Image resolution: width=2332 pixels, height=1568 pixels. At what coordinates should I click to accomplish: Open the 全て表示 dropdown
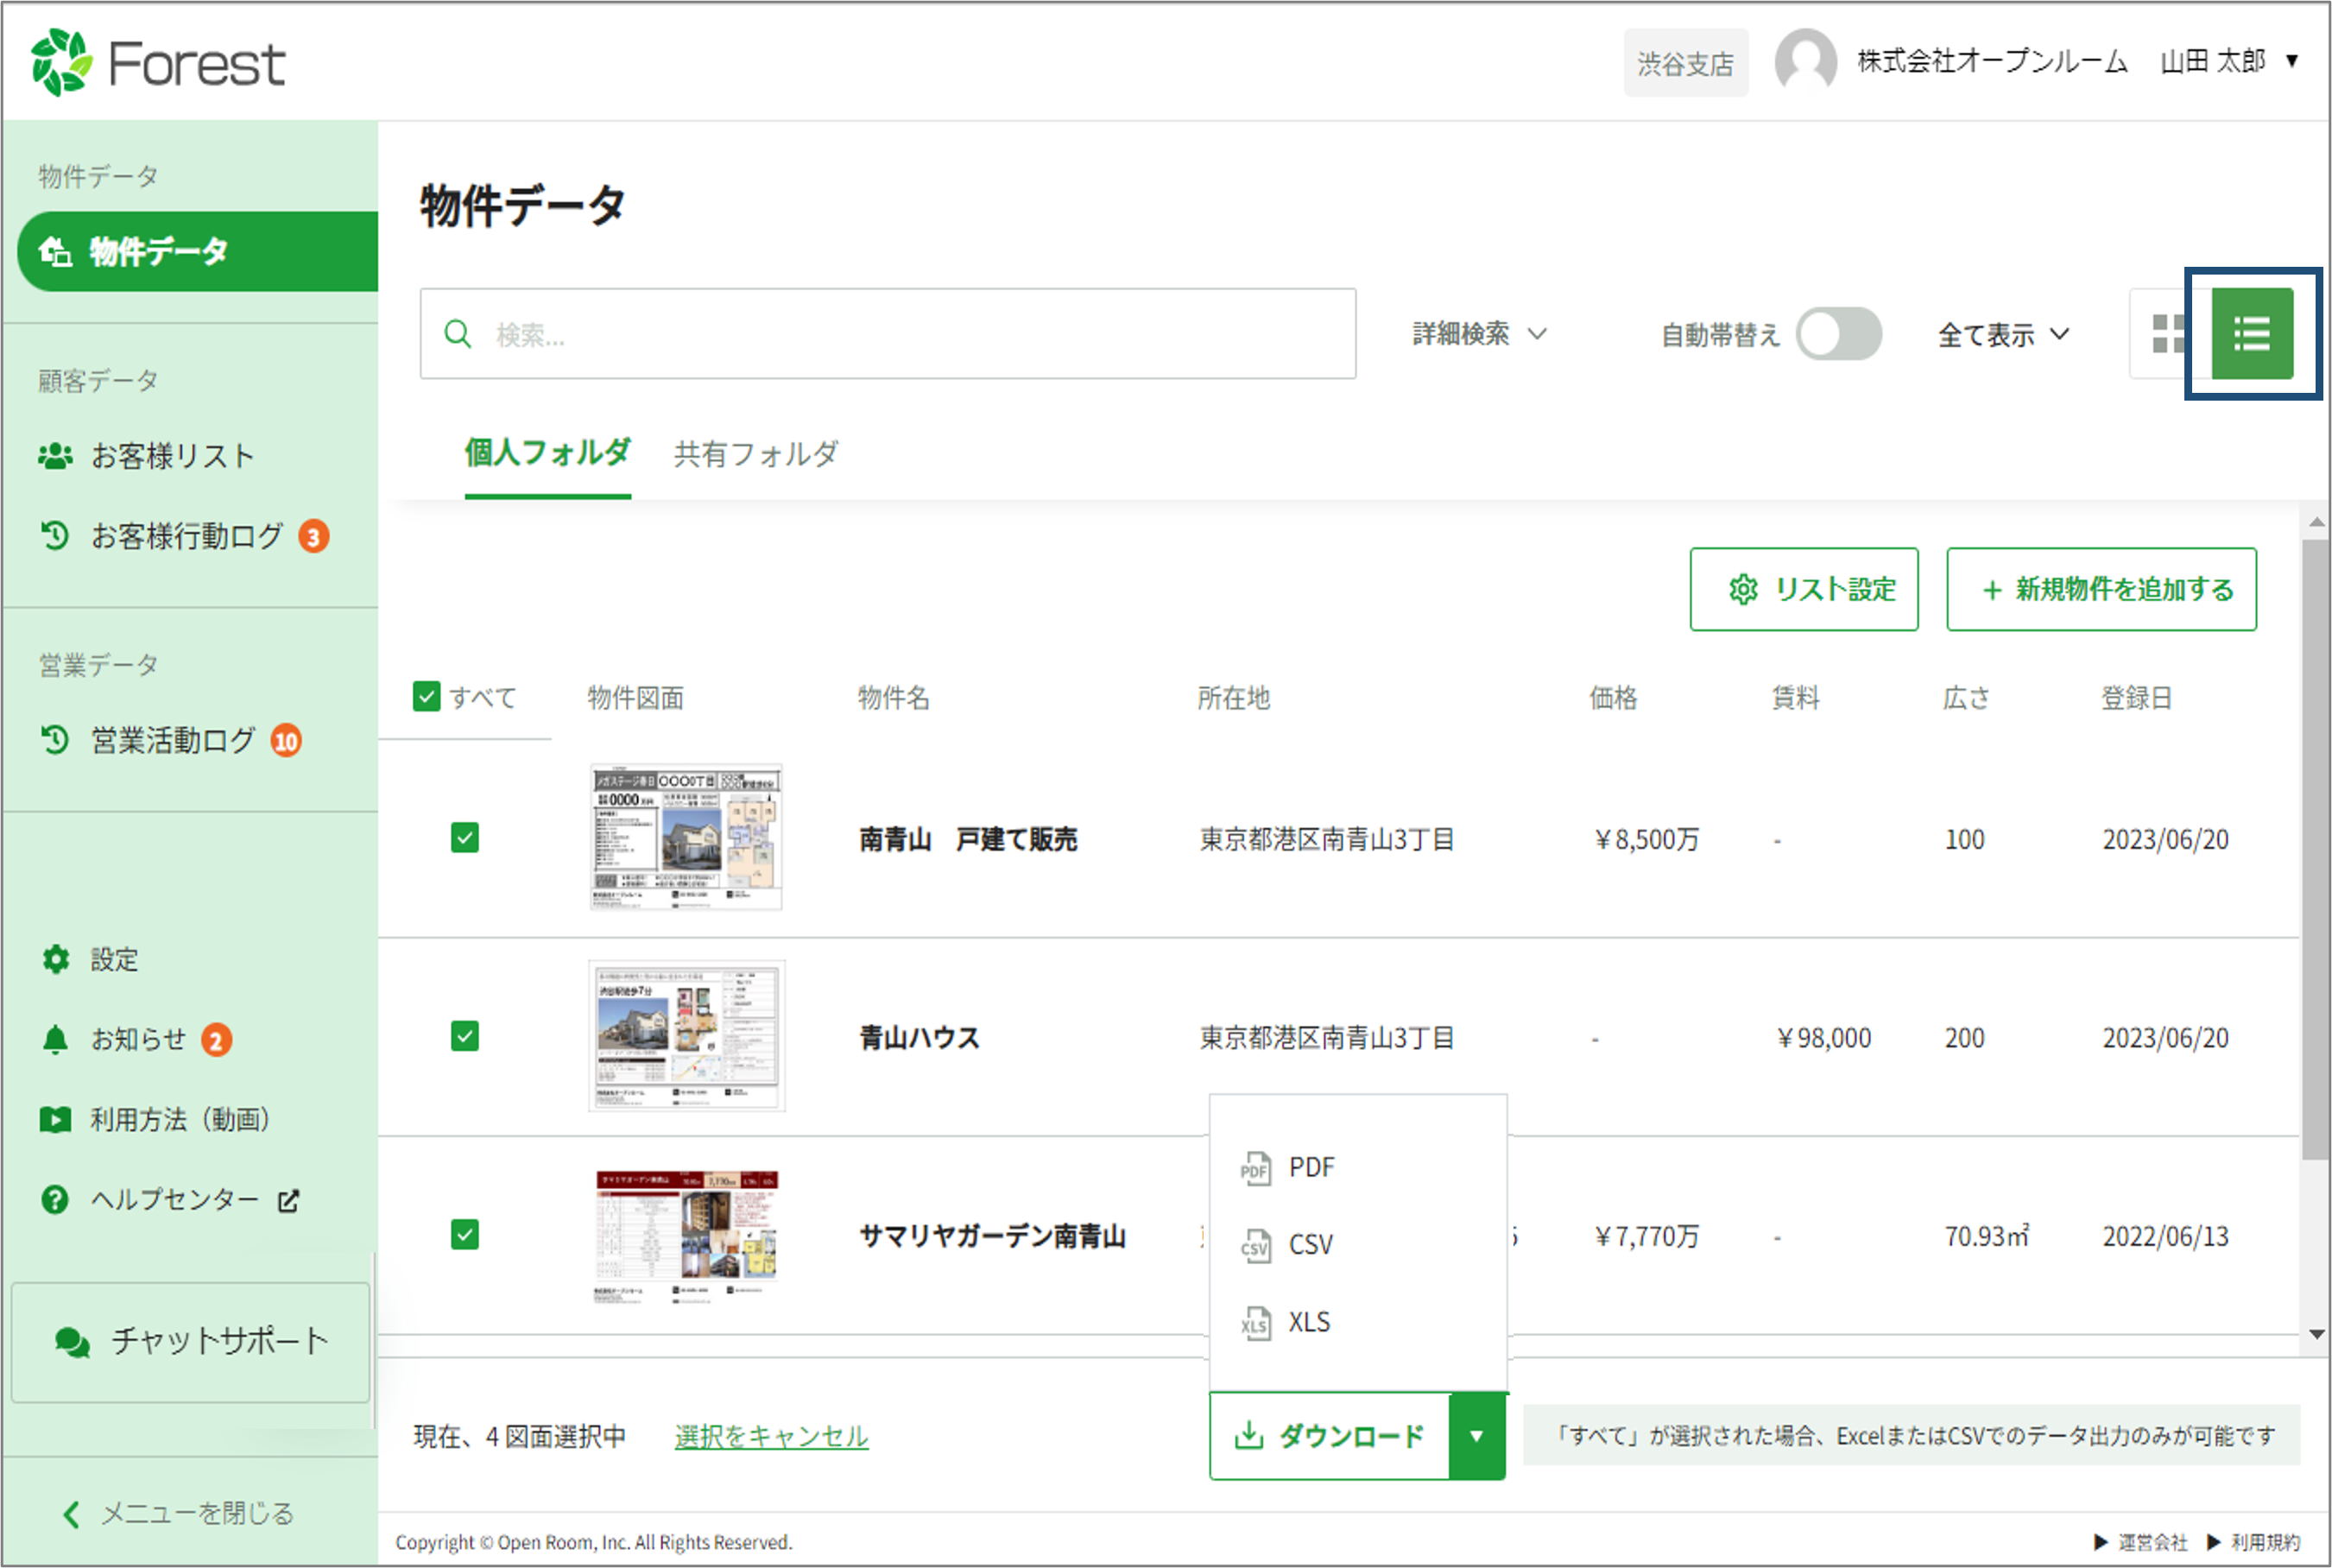[x=2002, y=335]
